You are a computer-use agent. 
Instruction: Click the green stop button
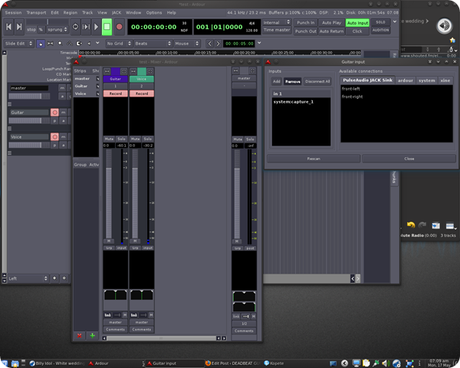tap(107, 27)
